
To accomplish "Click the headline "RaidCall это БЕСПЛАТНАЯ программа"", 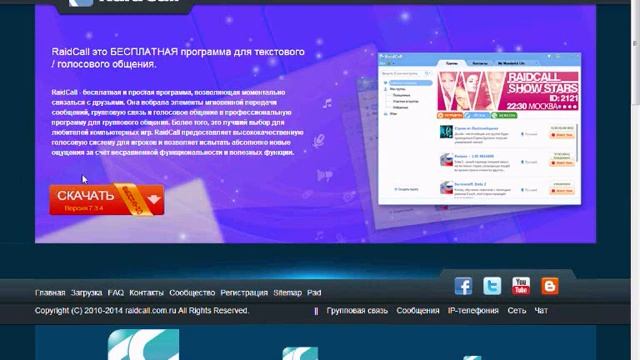I will (x=178, y=58).
